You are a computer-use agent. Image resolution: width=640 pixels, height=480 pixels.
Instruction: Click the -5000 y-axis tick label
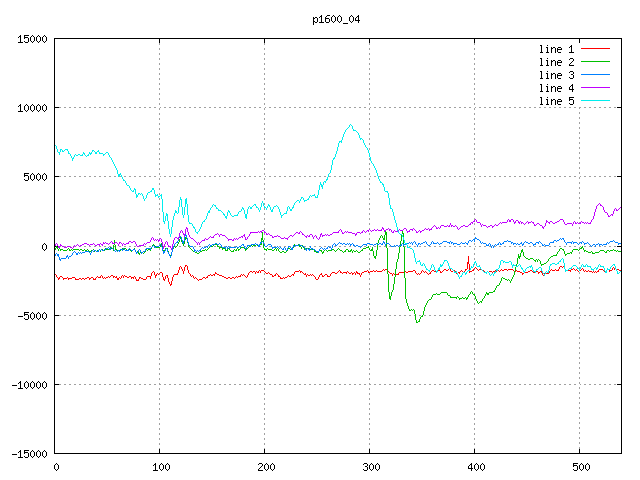pos(32,315)
